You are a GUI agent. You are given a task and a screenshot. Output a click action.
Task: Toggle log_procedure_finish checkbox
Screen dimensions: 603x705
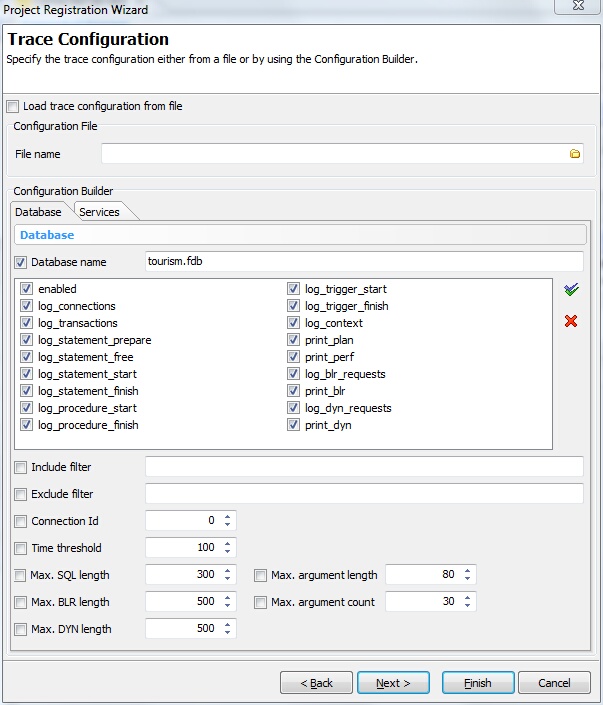pyautogui.click(x=27, y=425)
